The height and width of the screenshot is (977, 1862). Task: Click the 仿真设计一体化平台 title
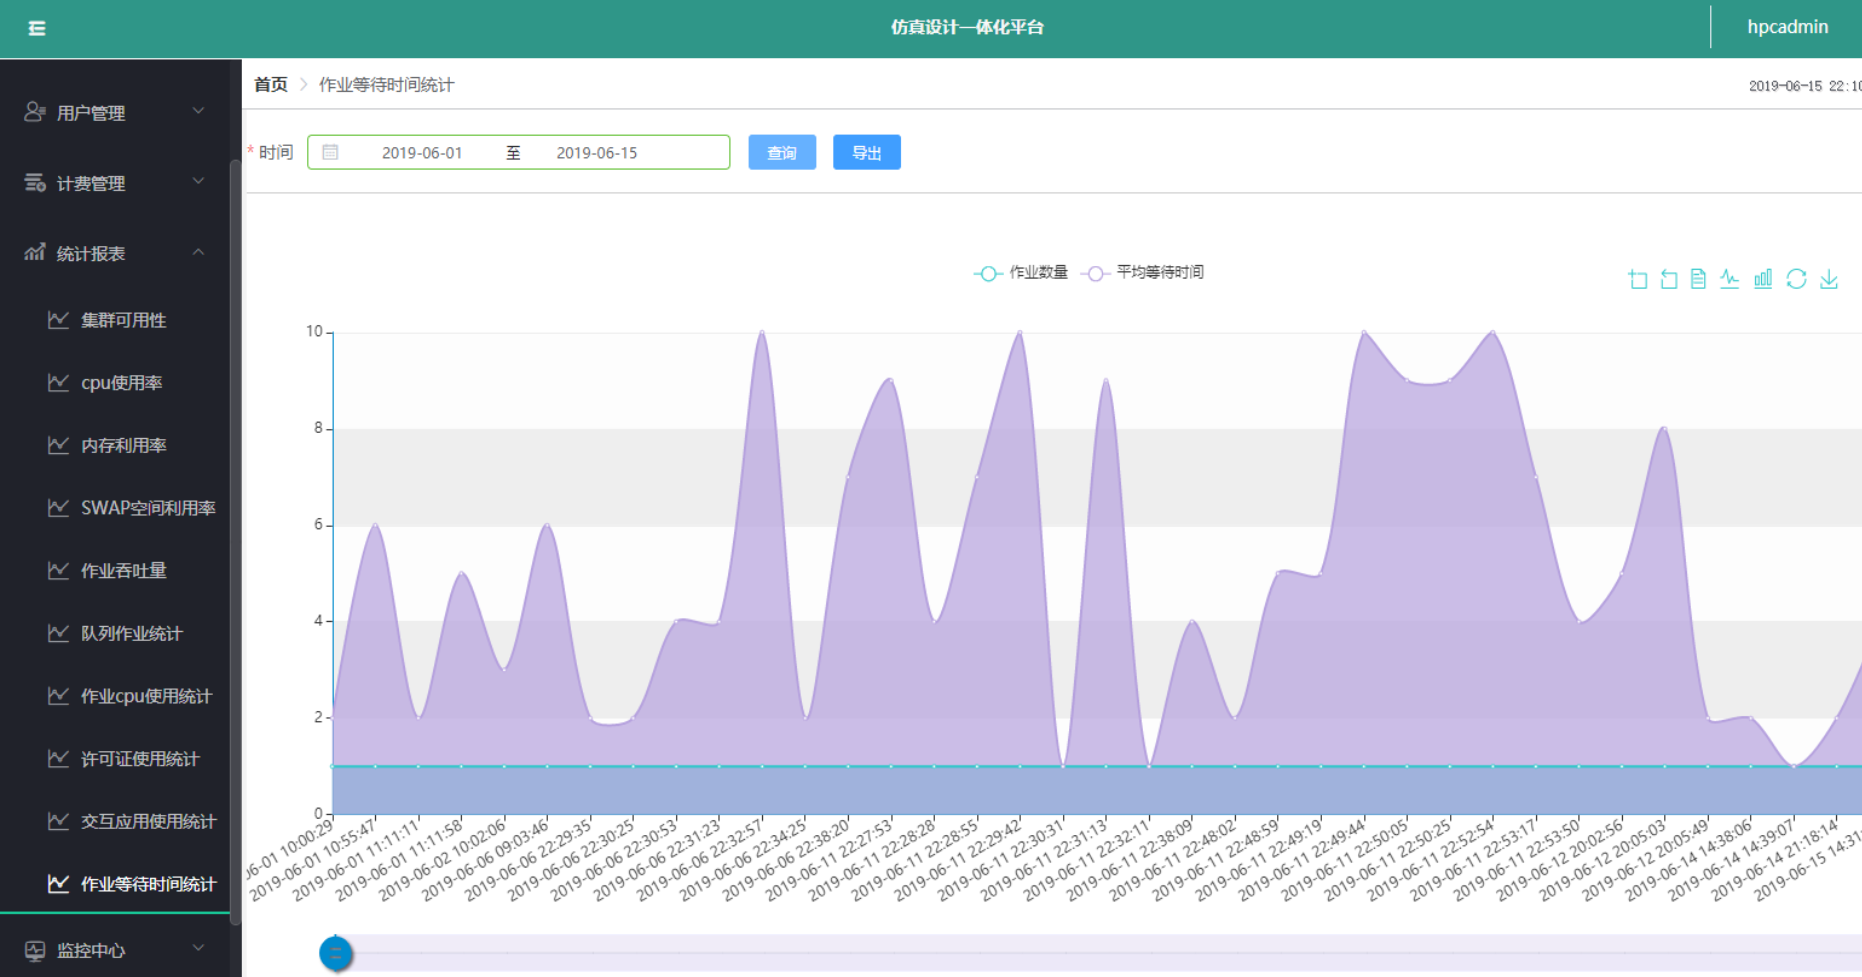point(967,27)
